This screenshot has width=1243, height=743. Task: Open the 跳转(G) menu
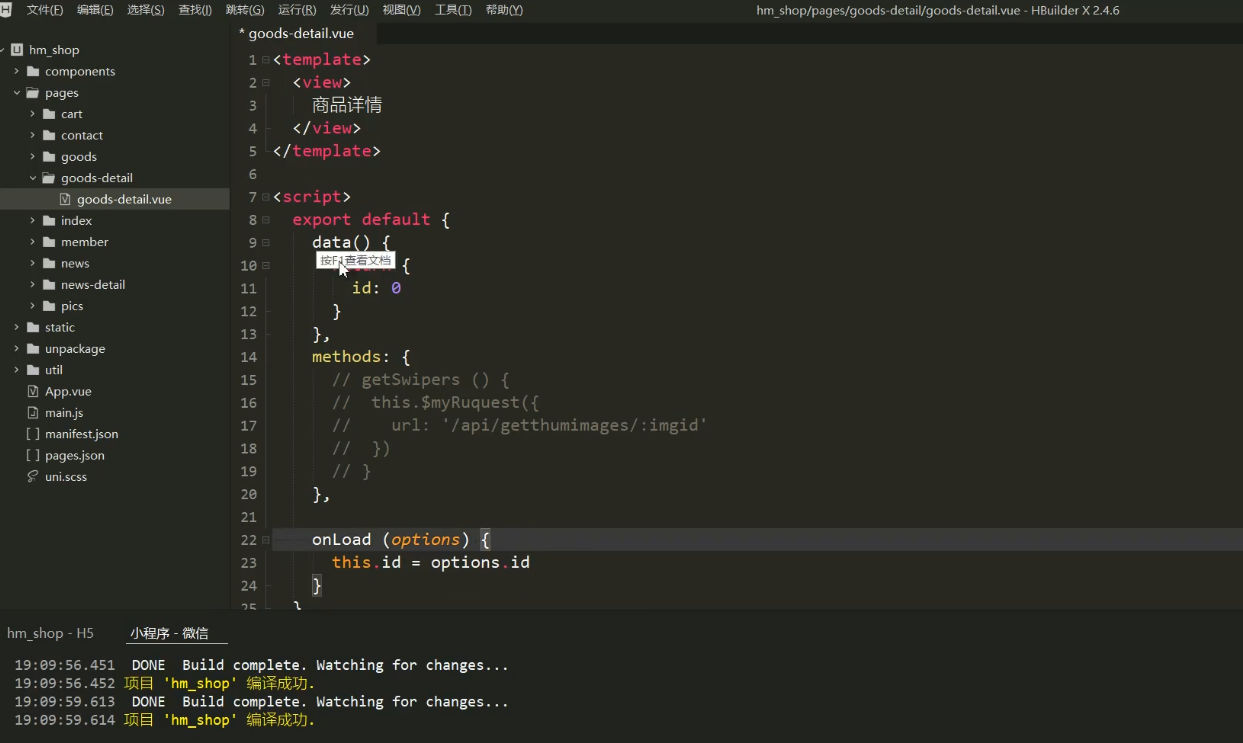click(x=245, y=10)
